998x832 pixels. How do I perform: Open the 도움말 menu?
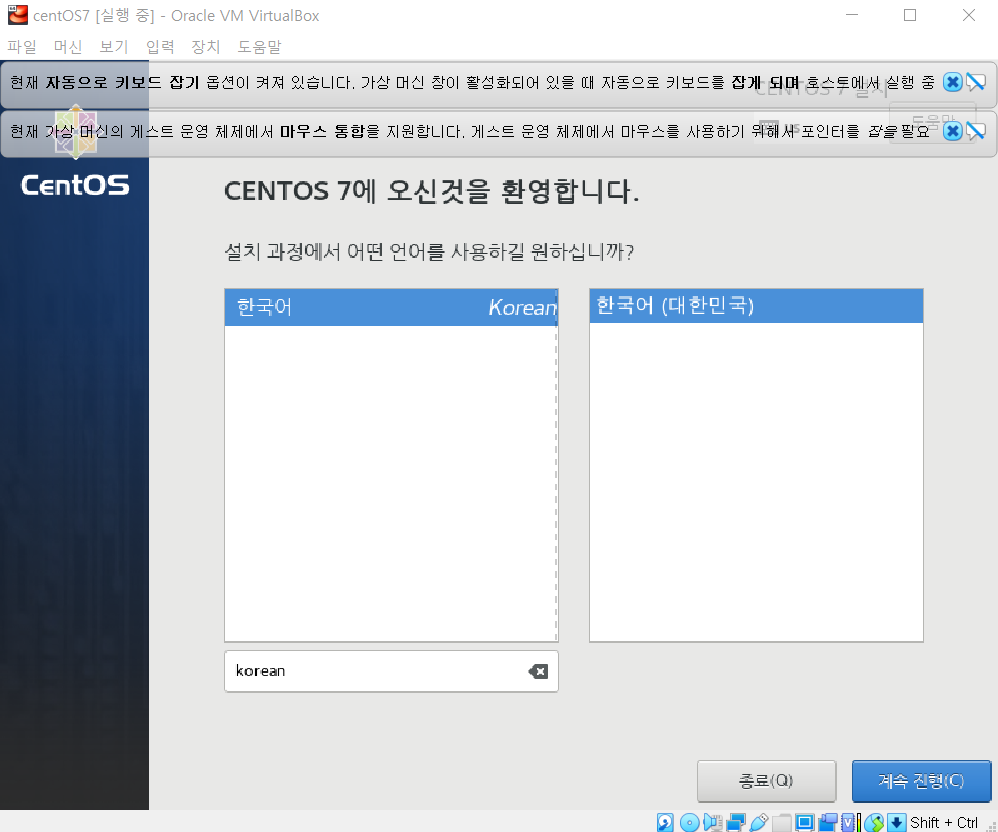coord(260,46)
